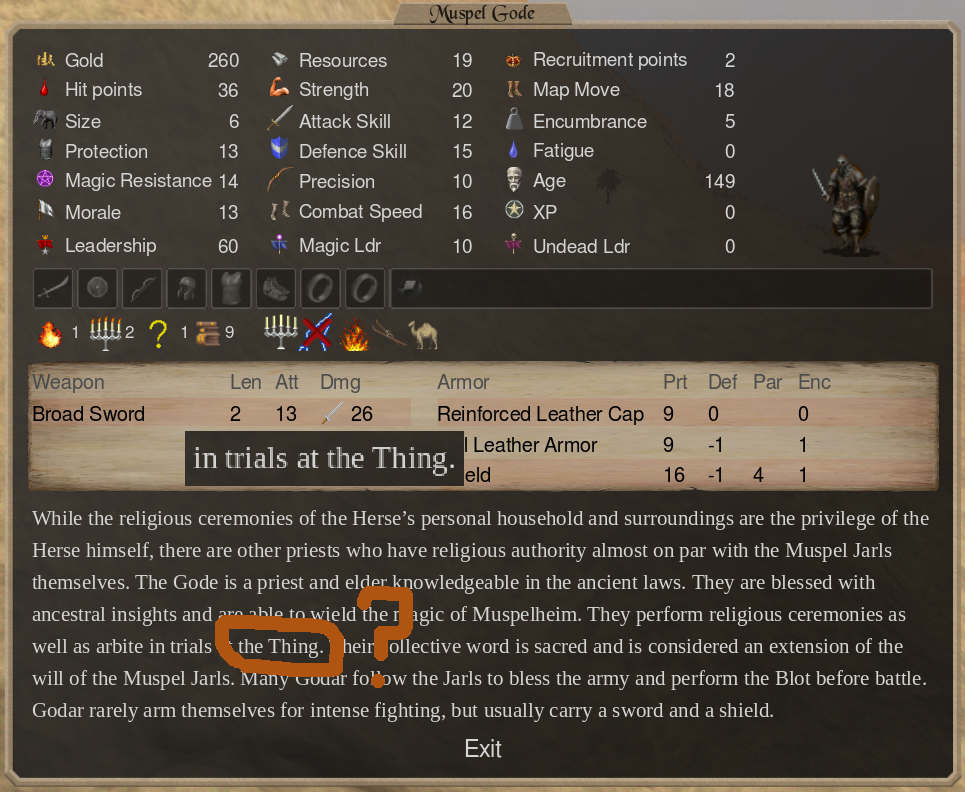This screenshot has width=965, height=792.
Task: Select the first ring misc slot
Action: (x=321, y=288)
